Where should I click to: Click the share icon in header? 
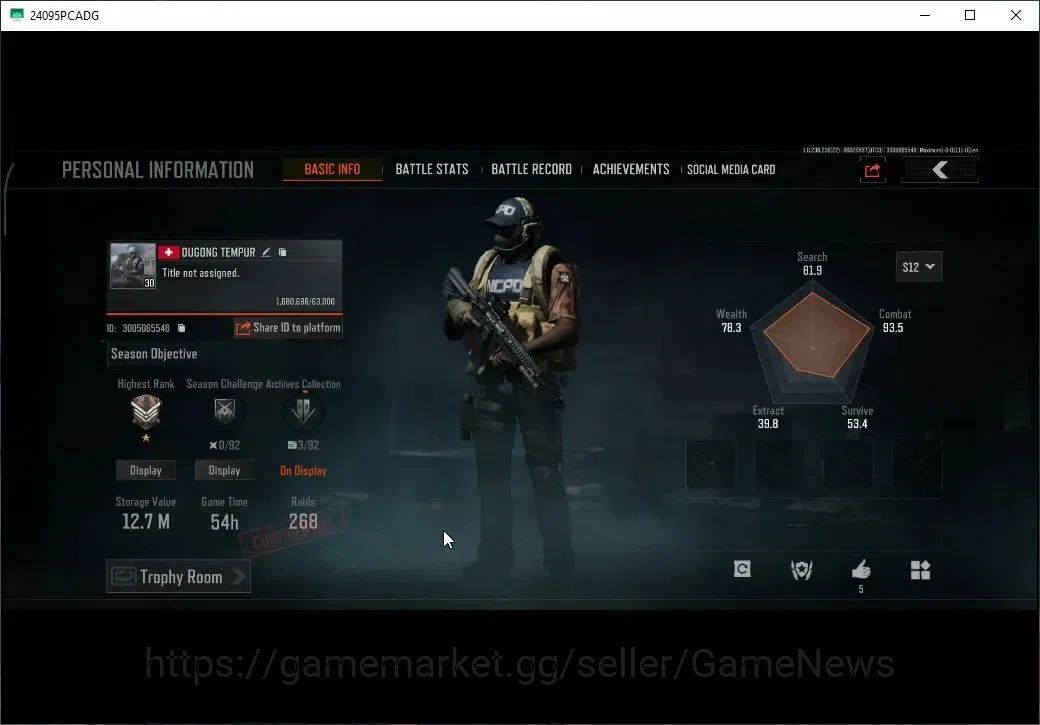[x=872, y=170]
